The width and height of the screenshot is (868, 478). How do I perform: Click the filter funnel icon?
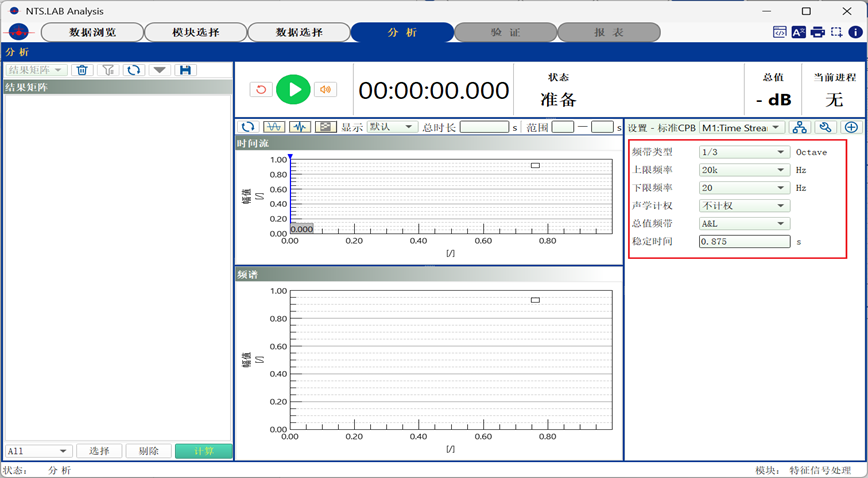[108, 70]
